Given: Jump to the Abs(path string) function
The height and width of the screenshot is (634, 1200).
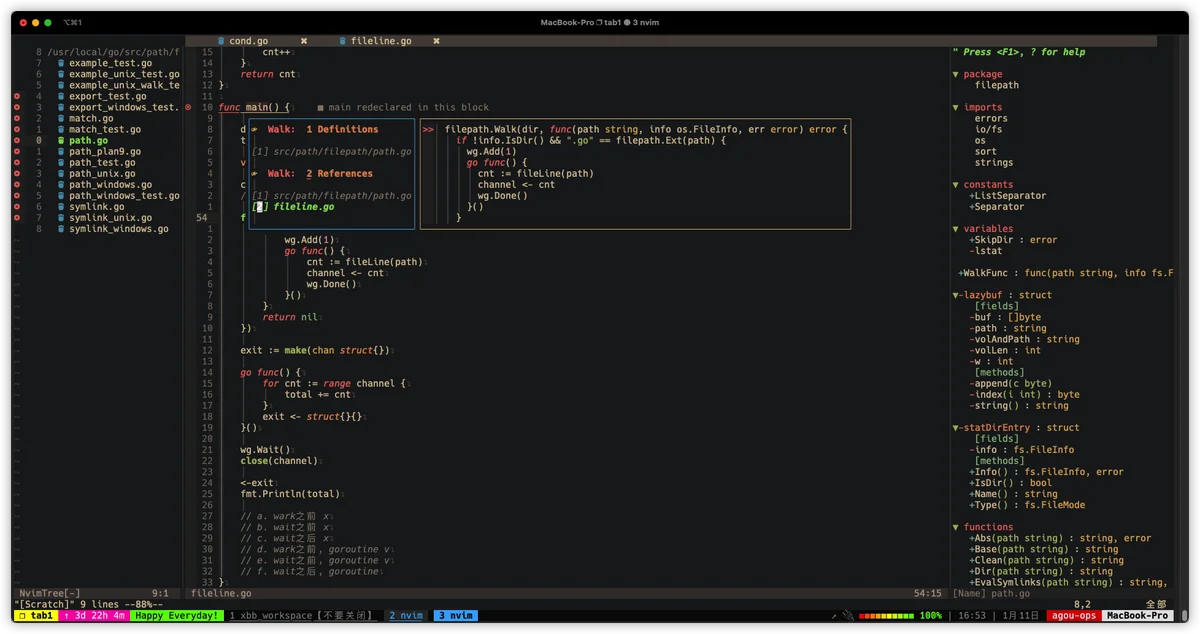Looking at the screenshot, I should (x=1060, y=537).
